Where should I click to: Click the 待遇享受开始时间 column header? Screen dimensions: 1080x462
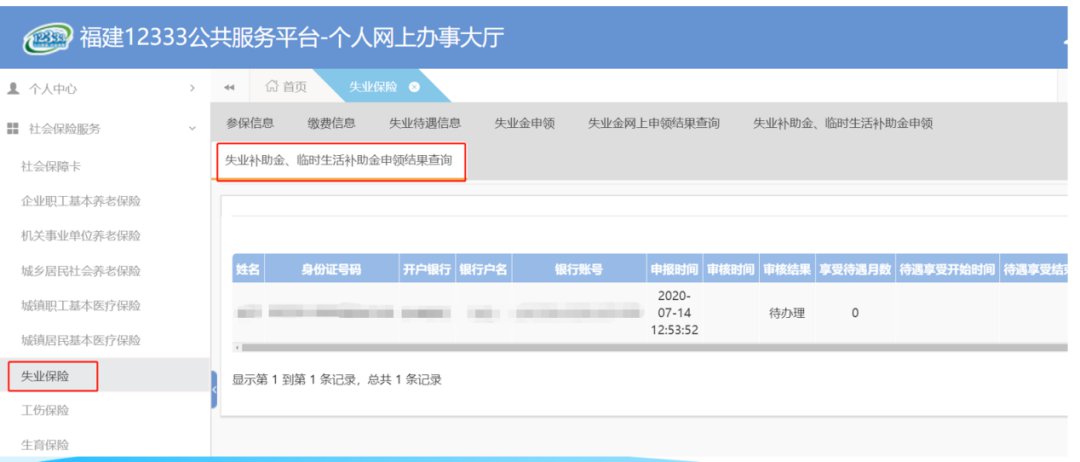pos(947,269)
